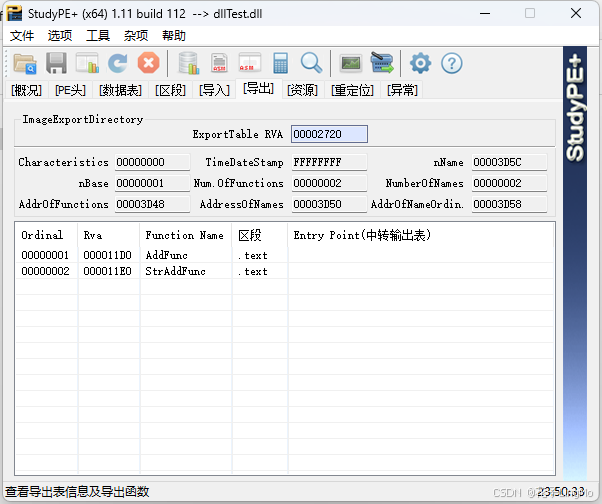Click the ExportTable RVA field 00002720
The width and height of the screenshot is (602, 504).
[x=329, y=134]
